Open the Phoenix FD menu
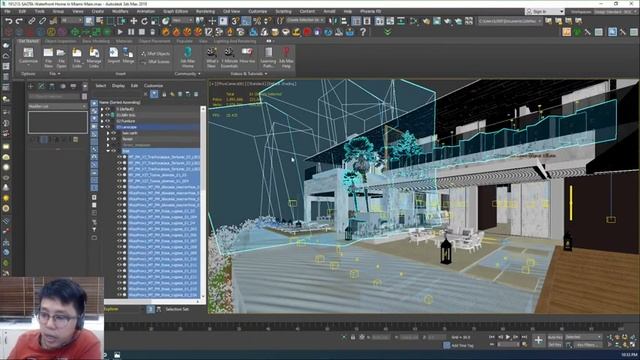 [x=370, y=11]
